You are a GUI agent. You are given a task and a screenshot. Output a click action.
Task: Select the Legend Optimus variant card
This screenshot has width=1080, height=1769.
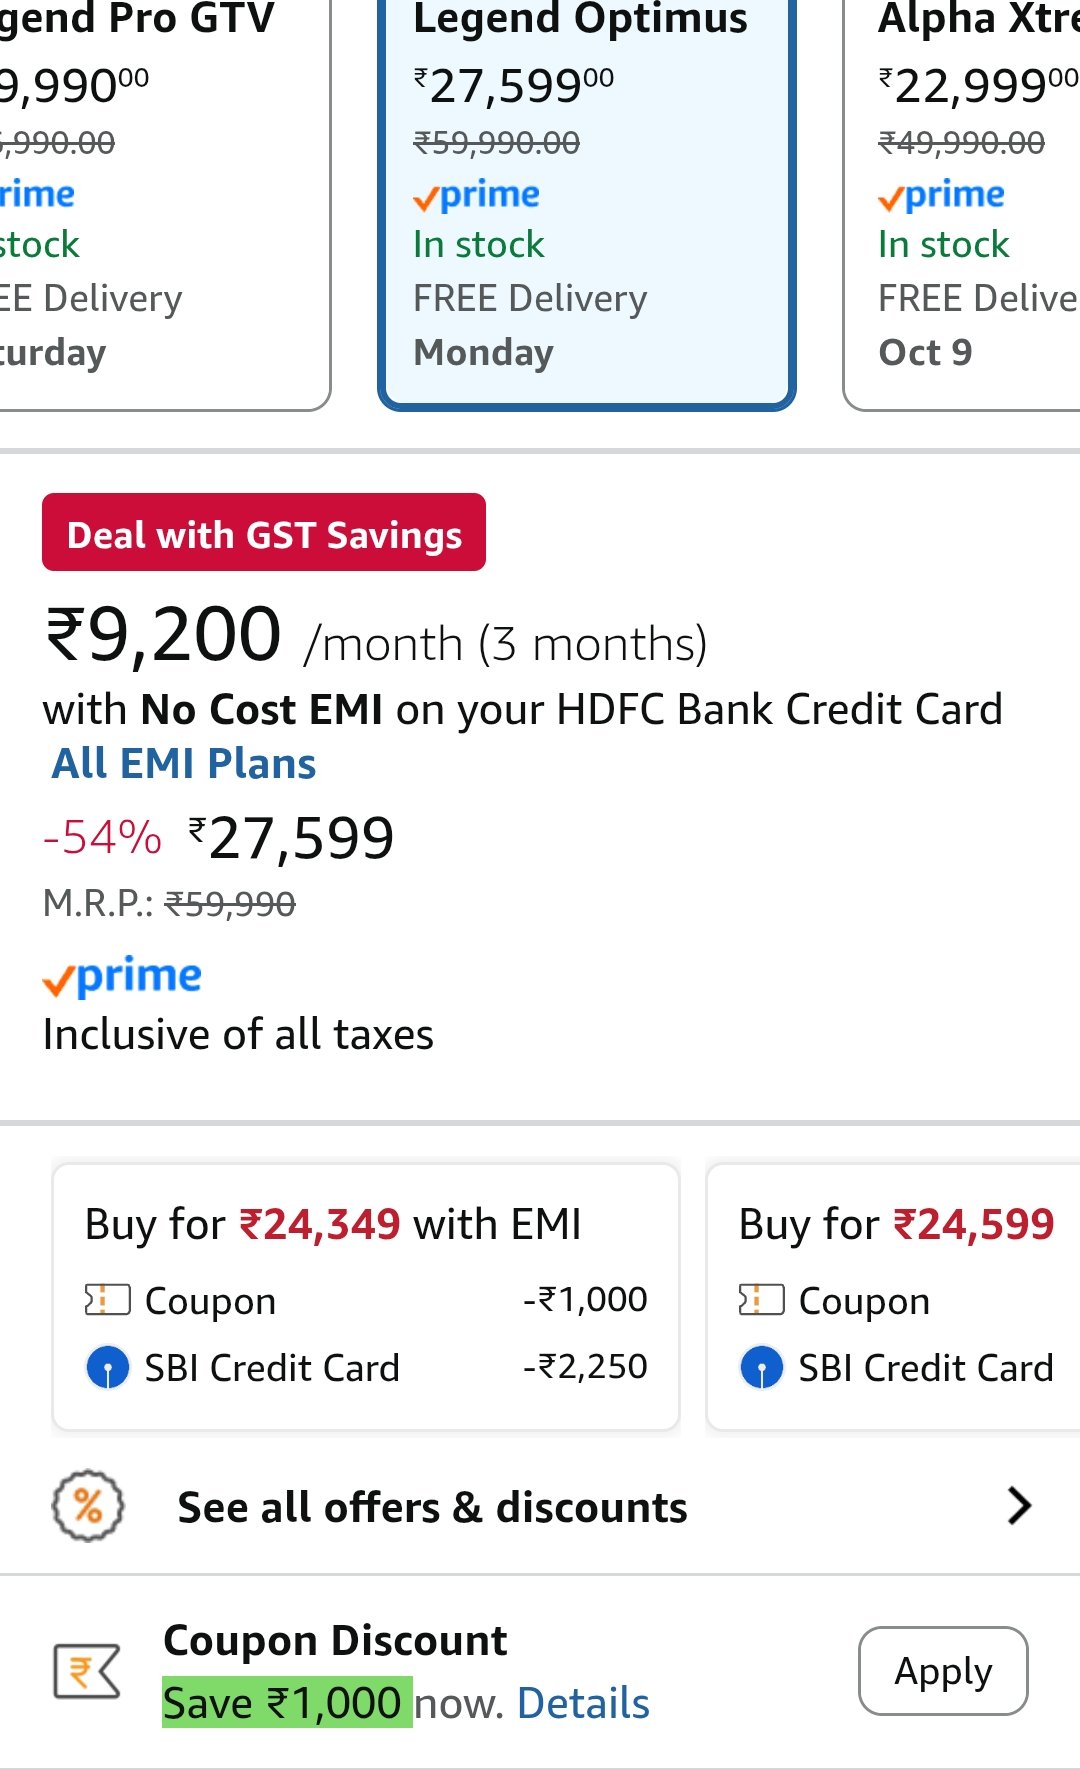click(587, 200)
